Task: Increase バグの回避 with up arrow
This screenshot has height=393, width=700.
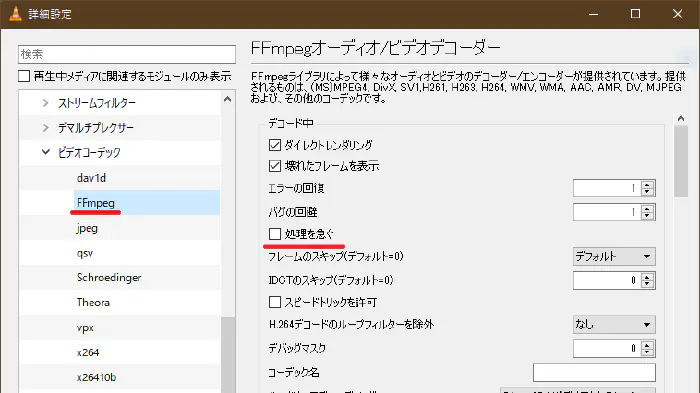Action: click(647, 209)
